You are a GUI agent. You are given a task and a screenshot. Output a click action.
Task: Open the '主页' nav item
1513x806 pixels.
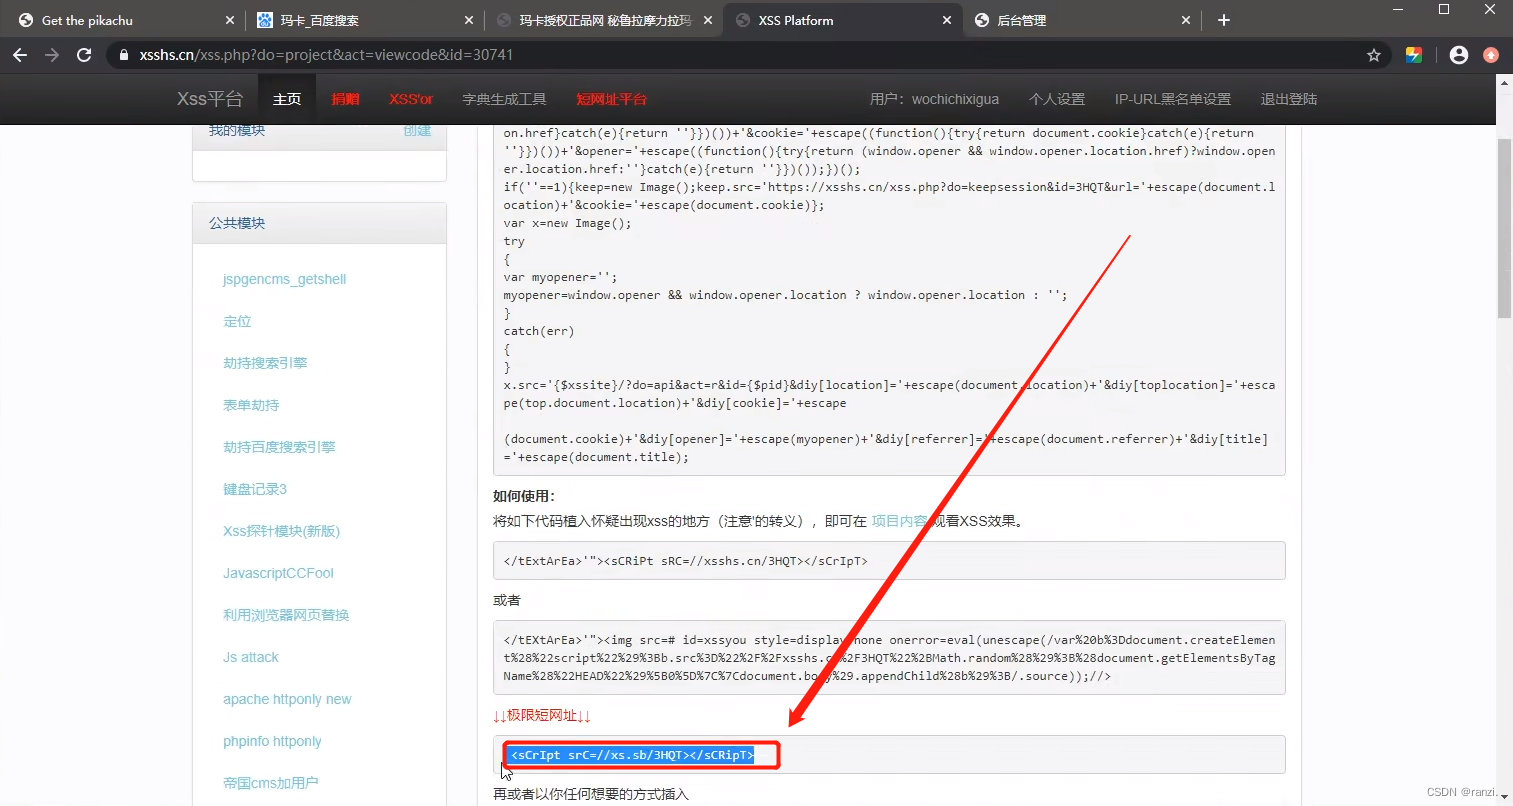point(287,99)
